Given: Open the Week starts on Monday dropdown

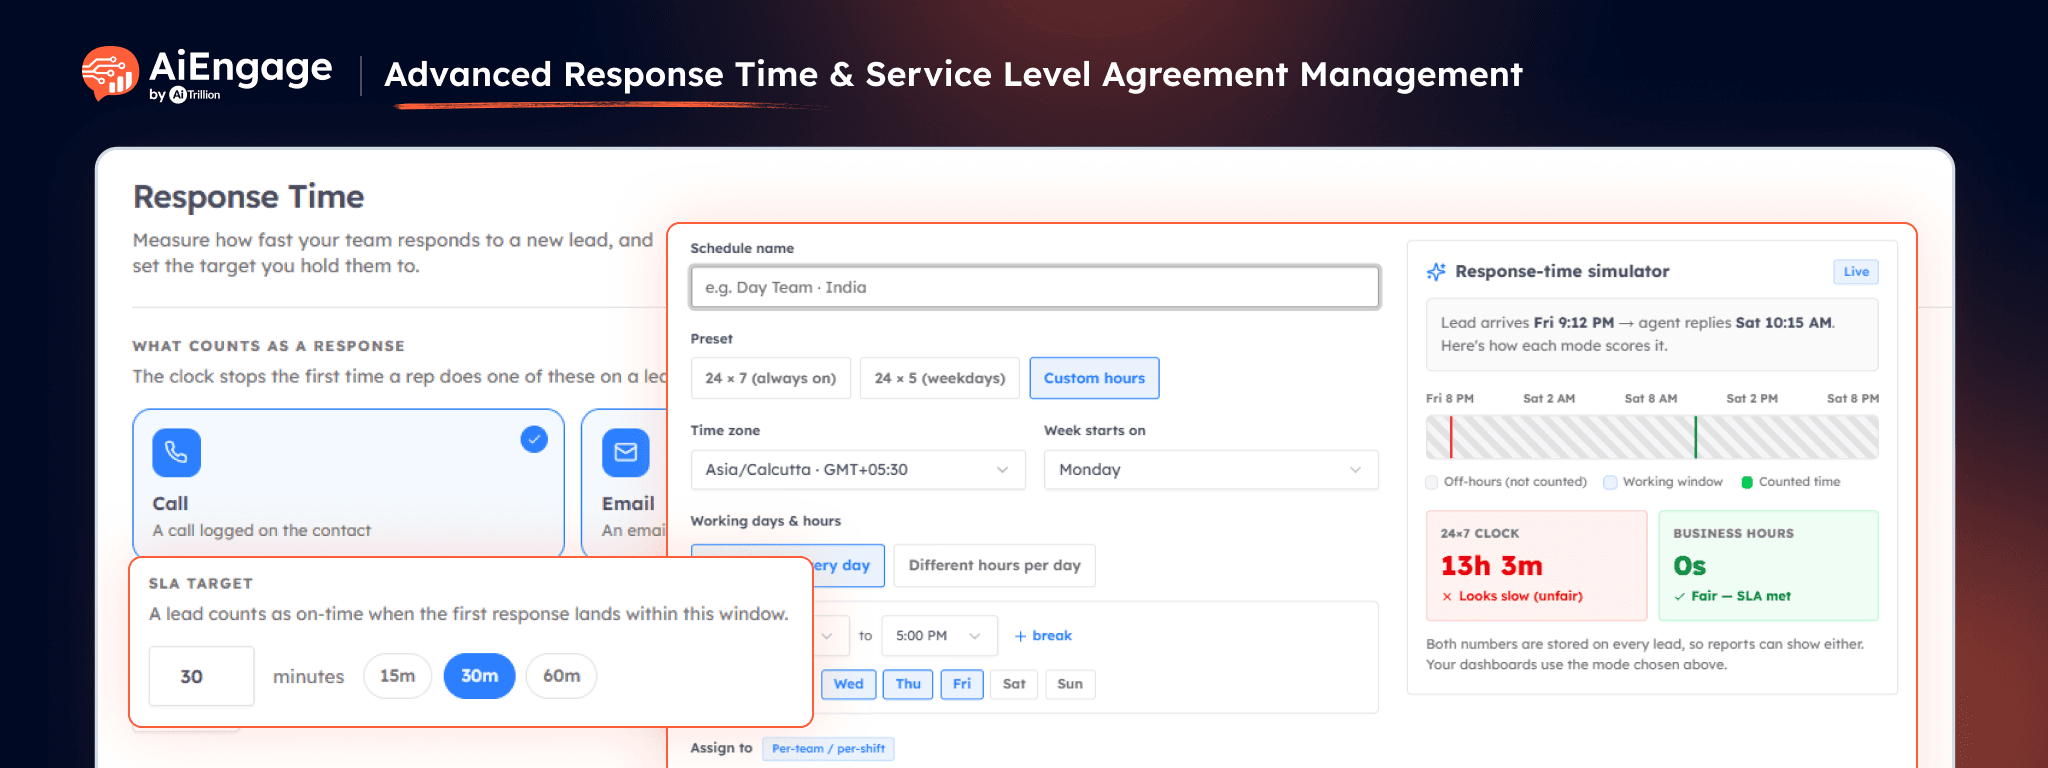Looking at the screenshot, I should pyautogui.click(x=1211, y=470).
